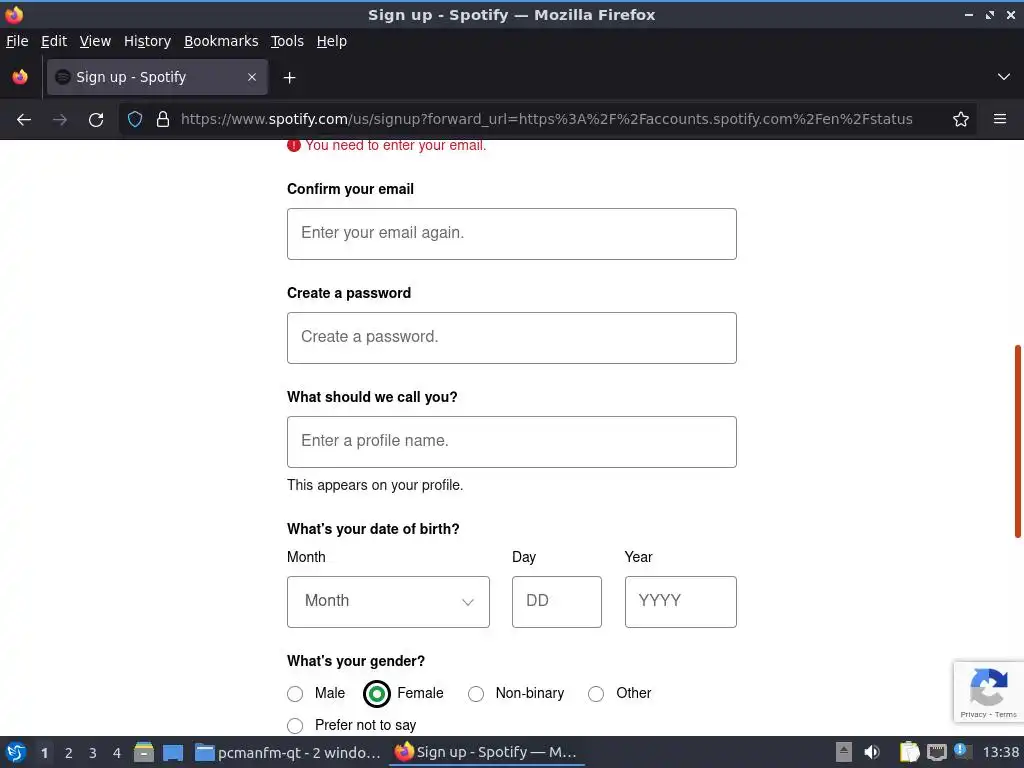Click the reCAPTCHA Privacy link
This screenshot has height=768, width=1024.
point(973,714)
